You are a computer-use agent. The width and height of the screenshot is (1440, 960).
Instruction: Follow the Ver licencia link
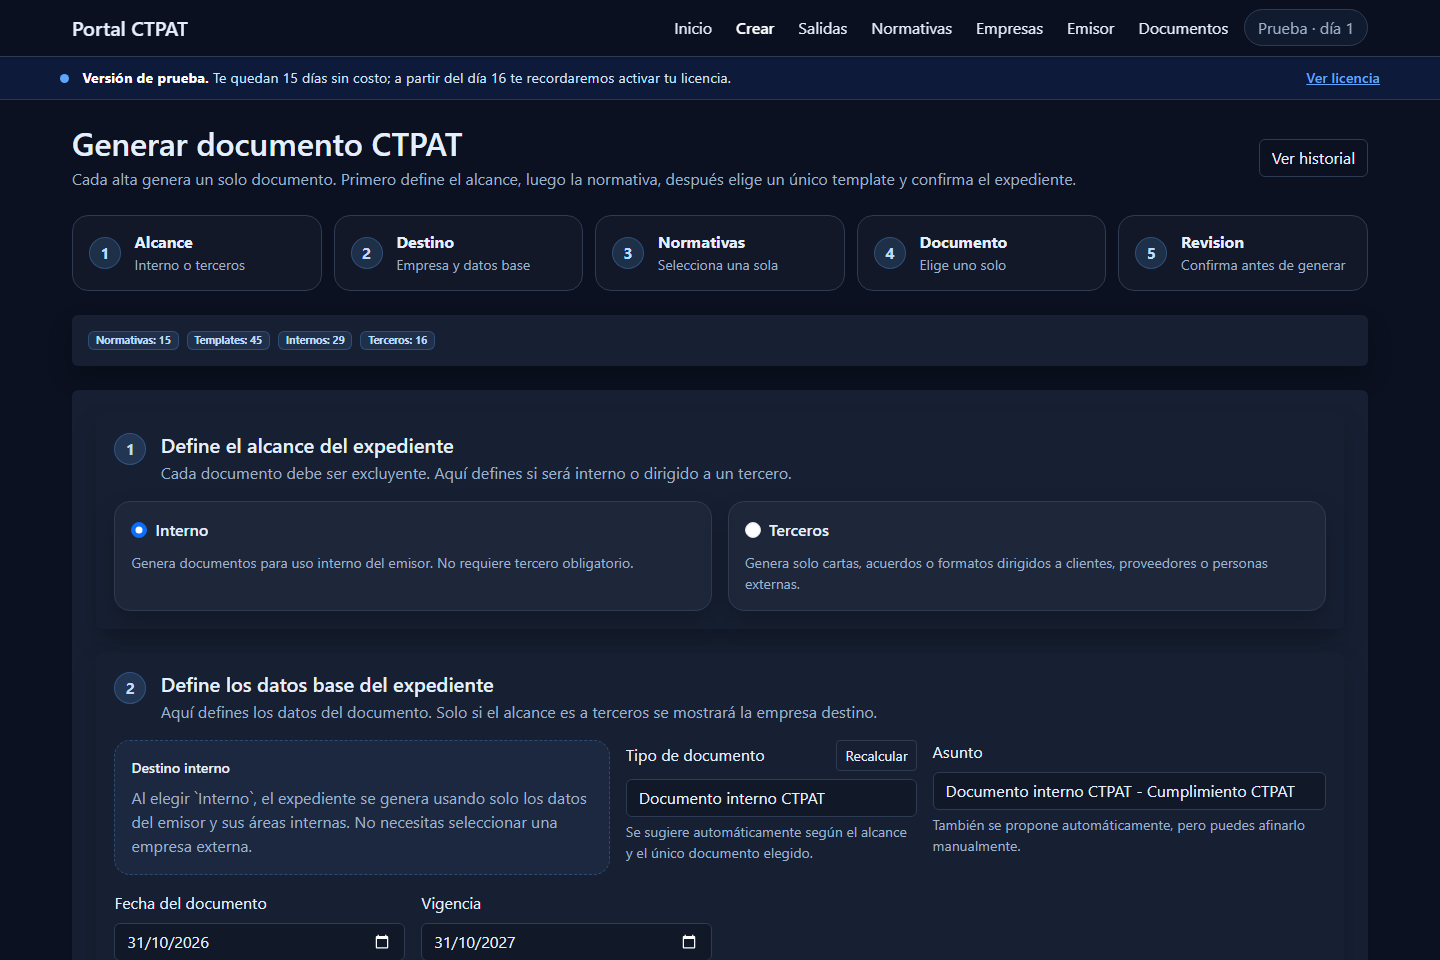(x=1342, y=78)
